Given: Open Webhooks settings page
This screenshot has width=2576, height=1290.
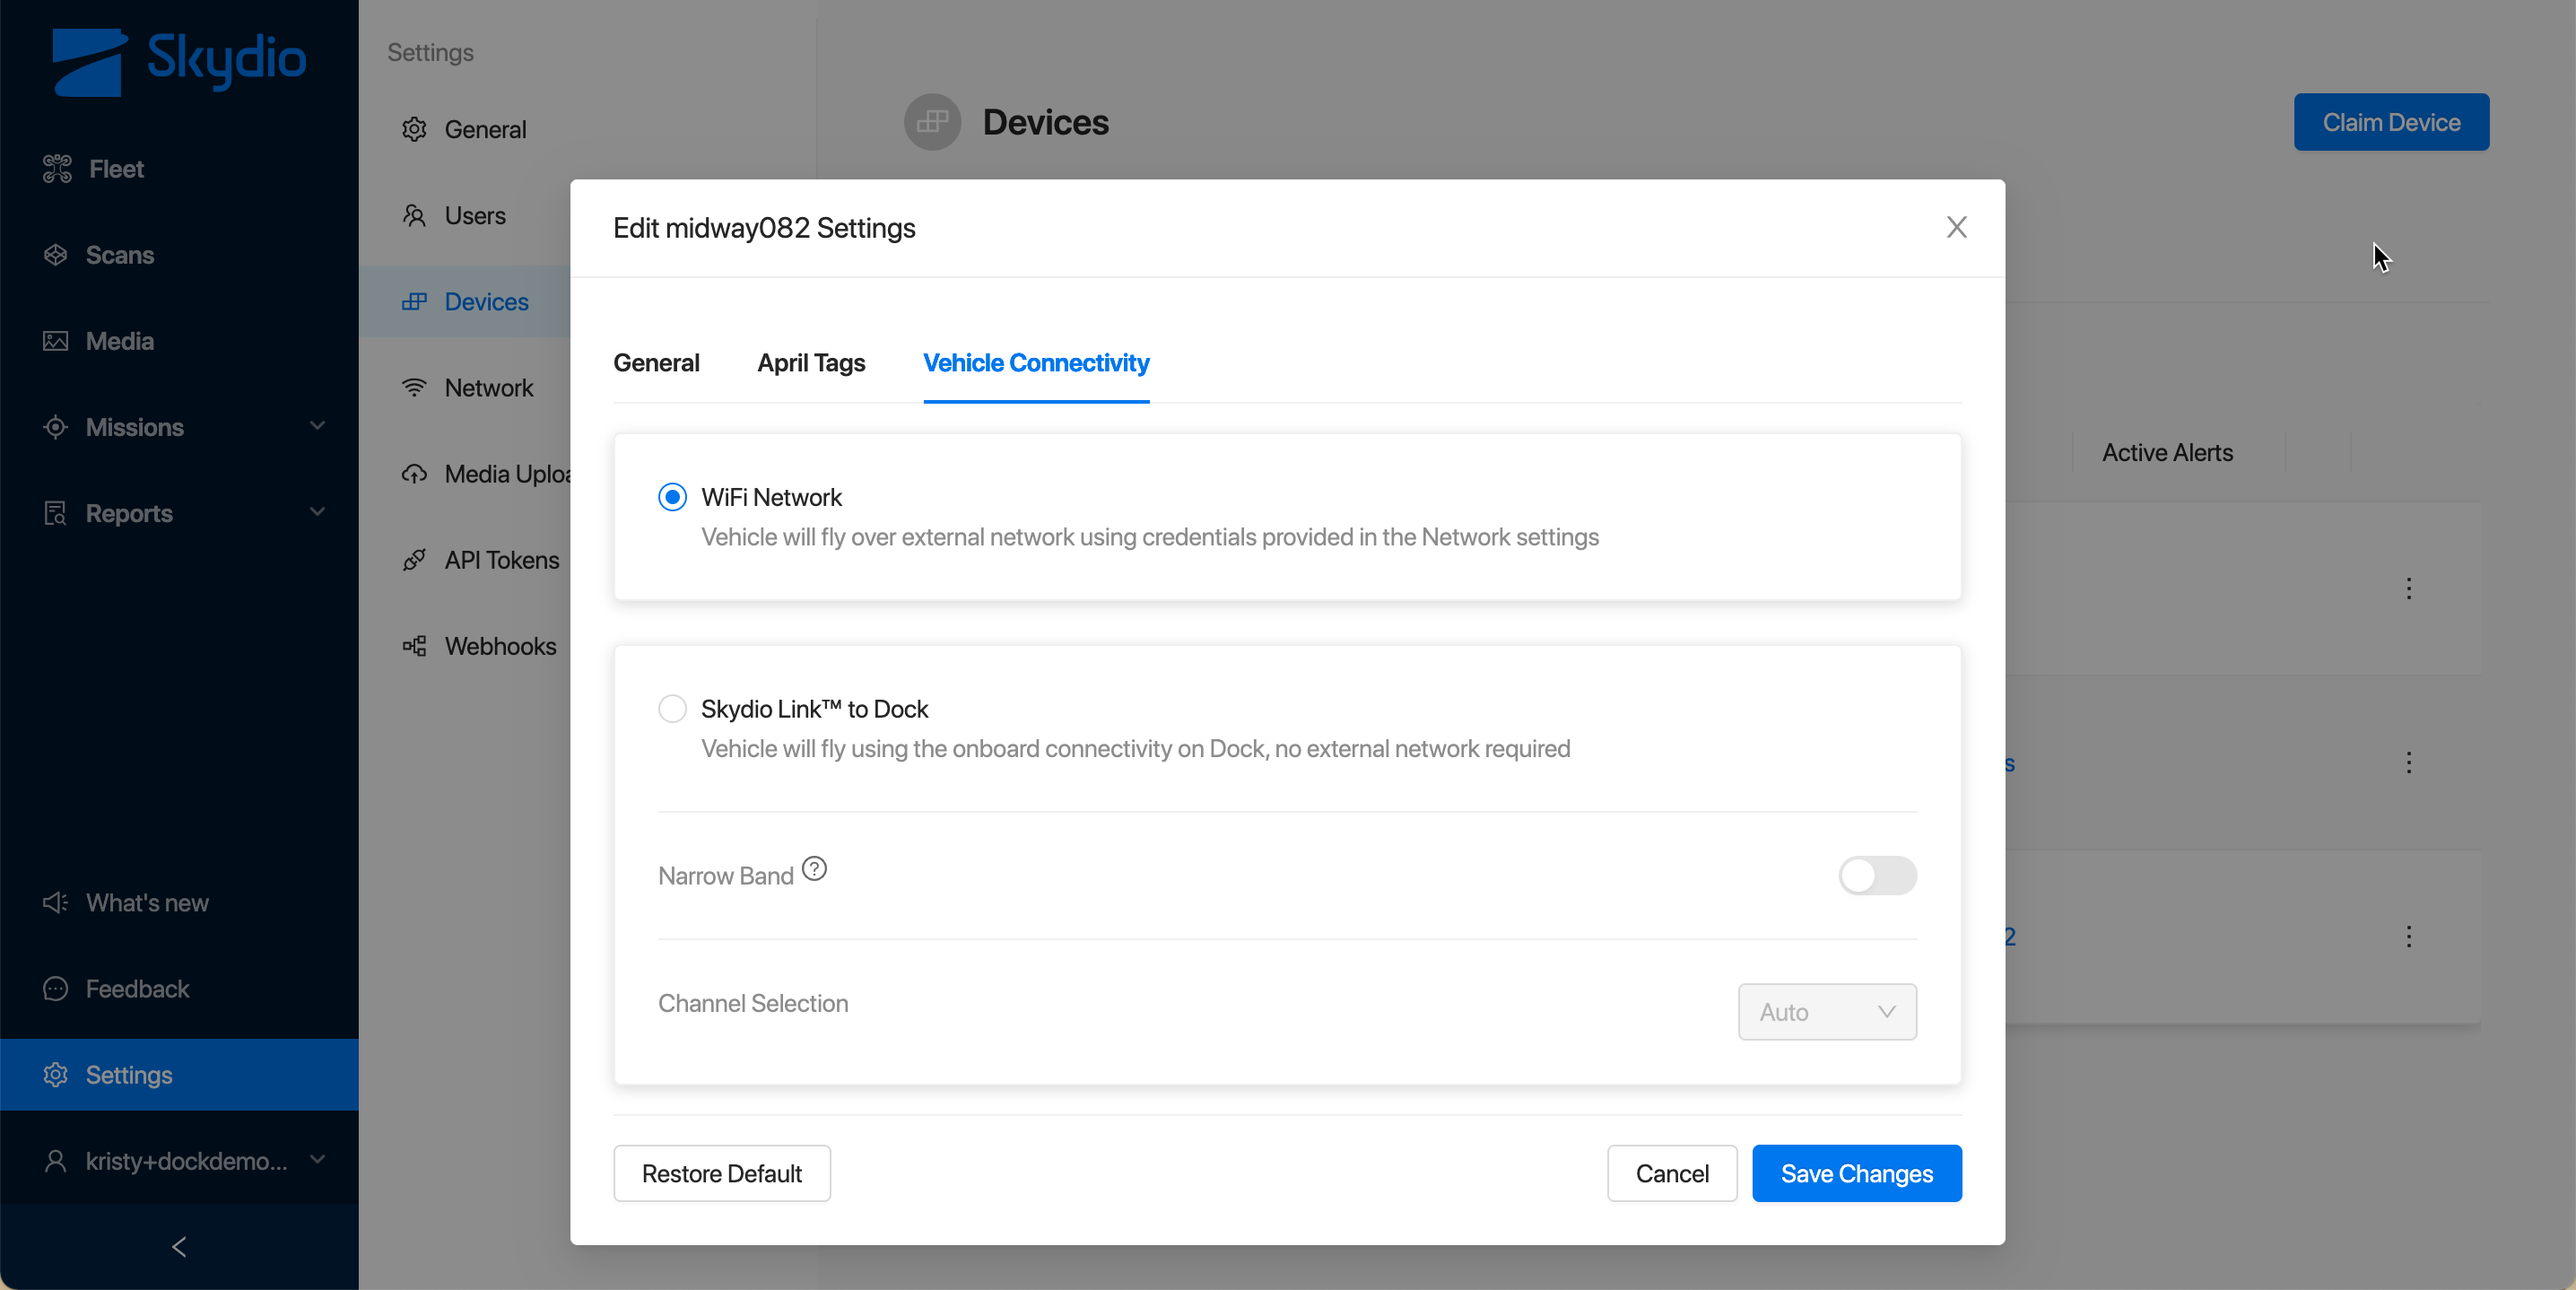Looking at the screenshot, I should (500, 646).
